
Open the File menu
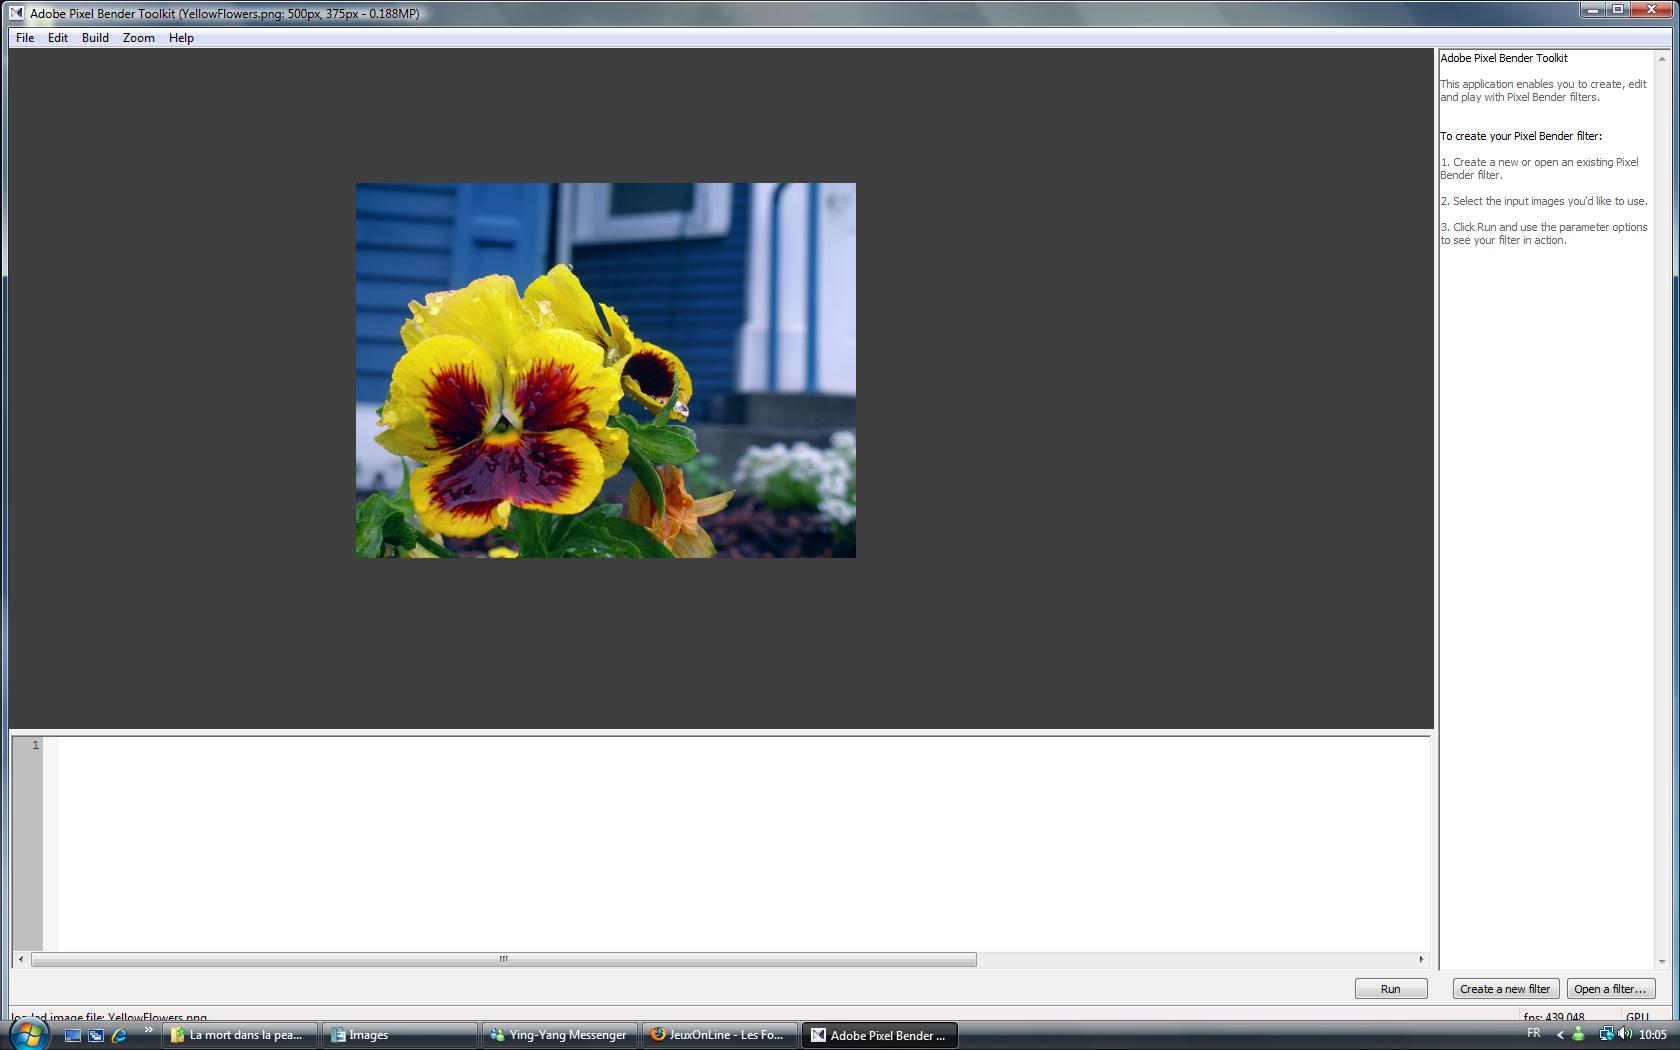pyautogui.click(x=25, y=38)
